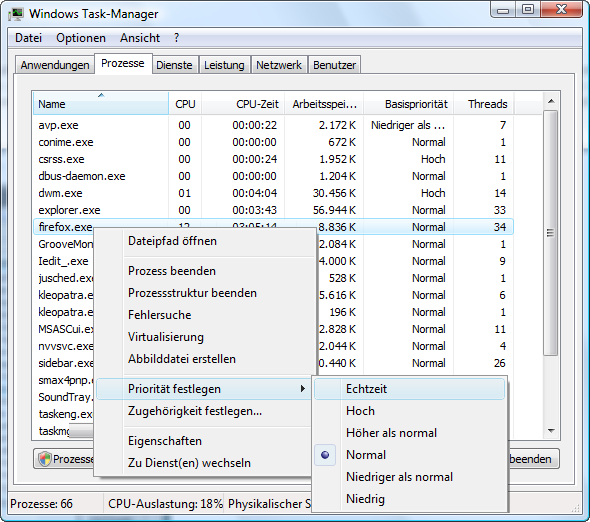Open Zugehörigkeit festlegen...
590x522 pixels.
(204, 411)
